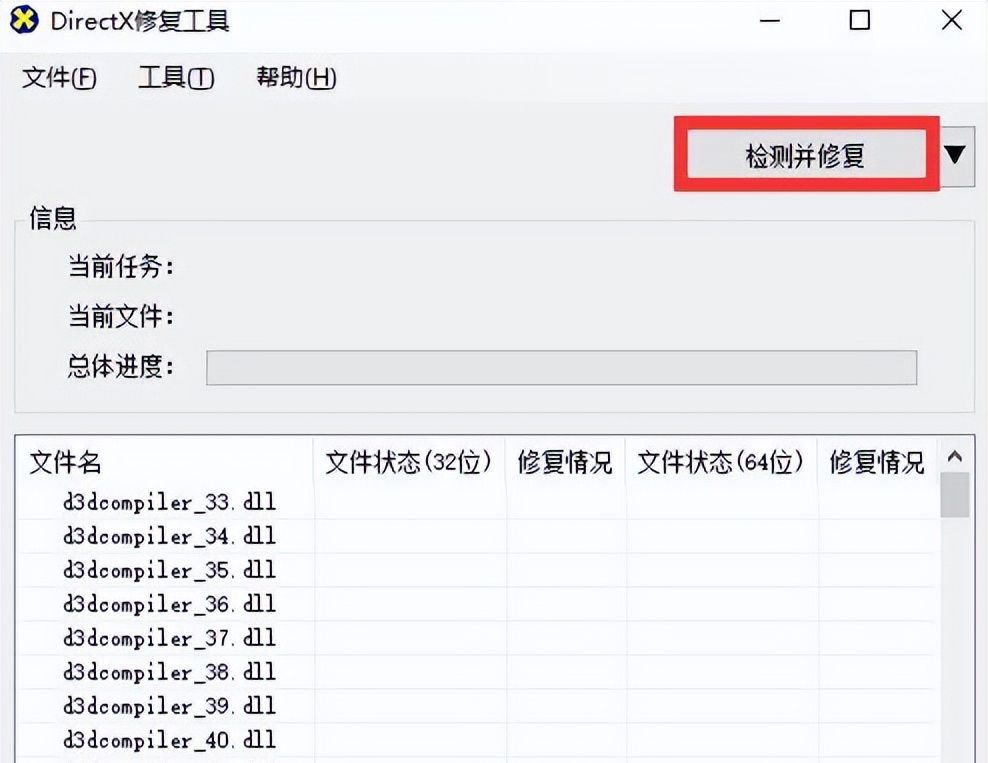Pick d3dcompiler_37.dll from the file list
The height and width of the screenshot is (763, 988).
coord(169,638)
